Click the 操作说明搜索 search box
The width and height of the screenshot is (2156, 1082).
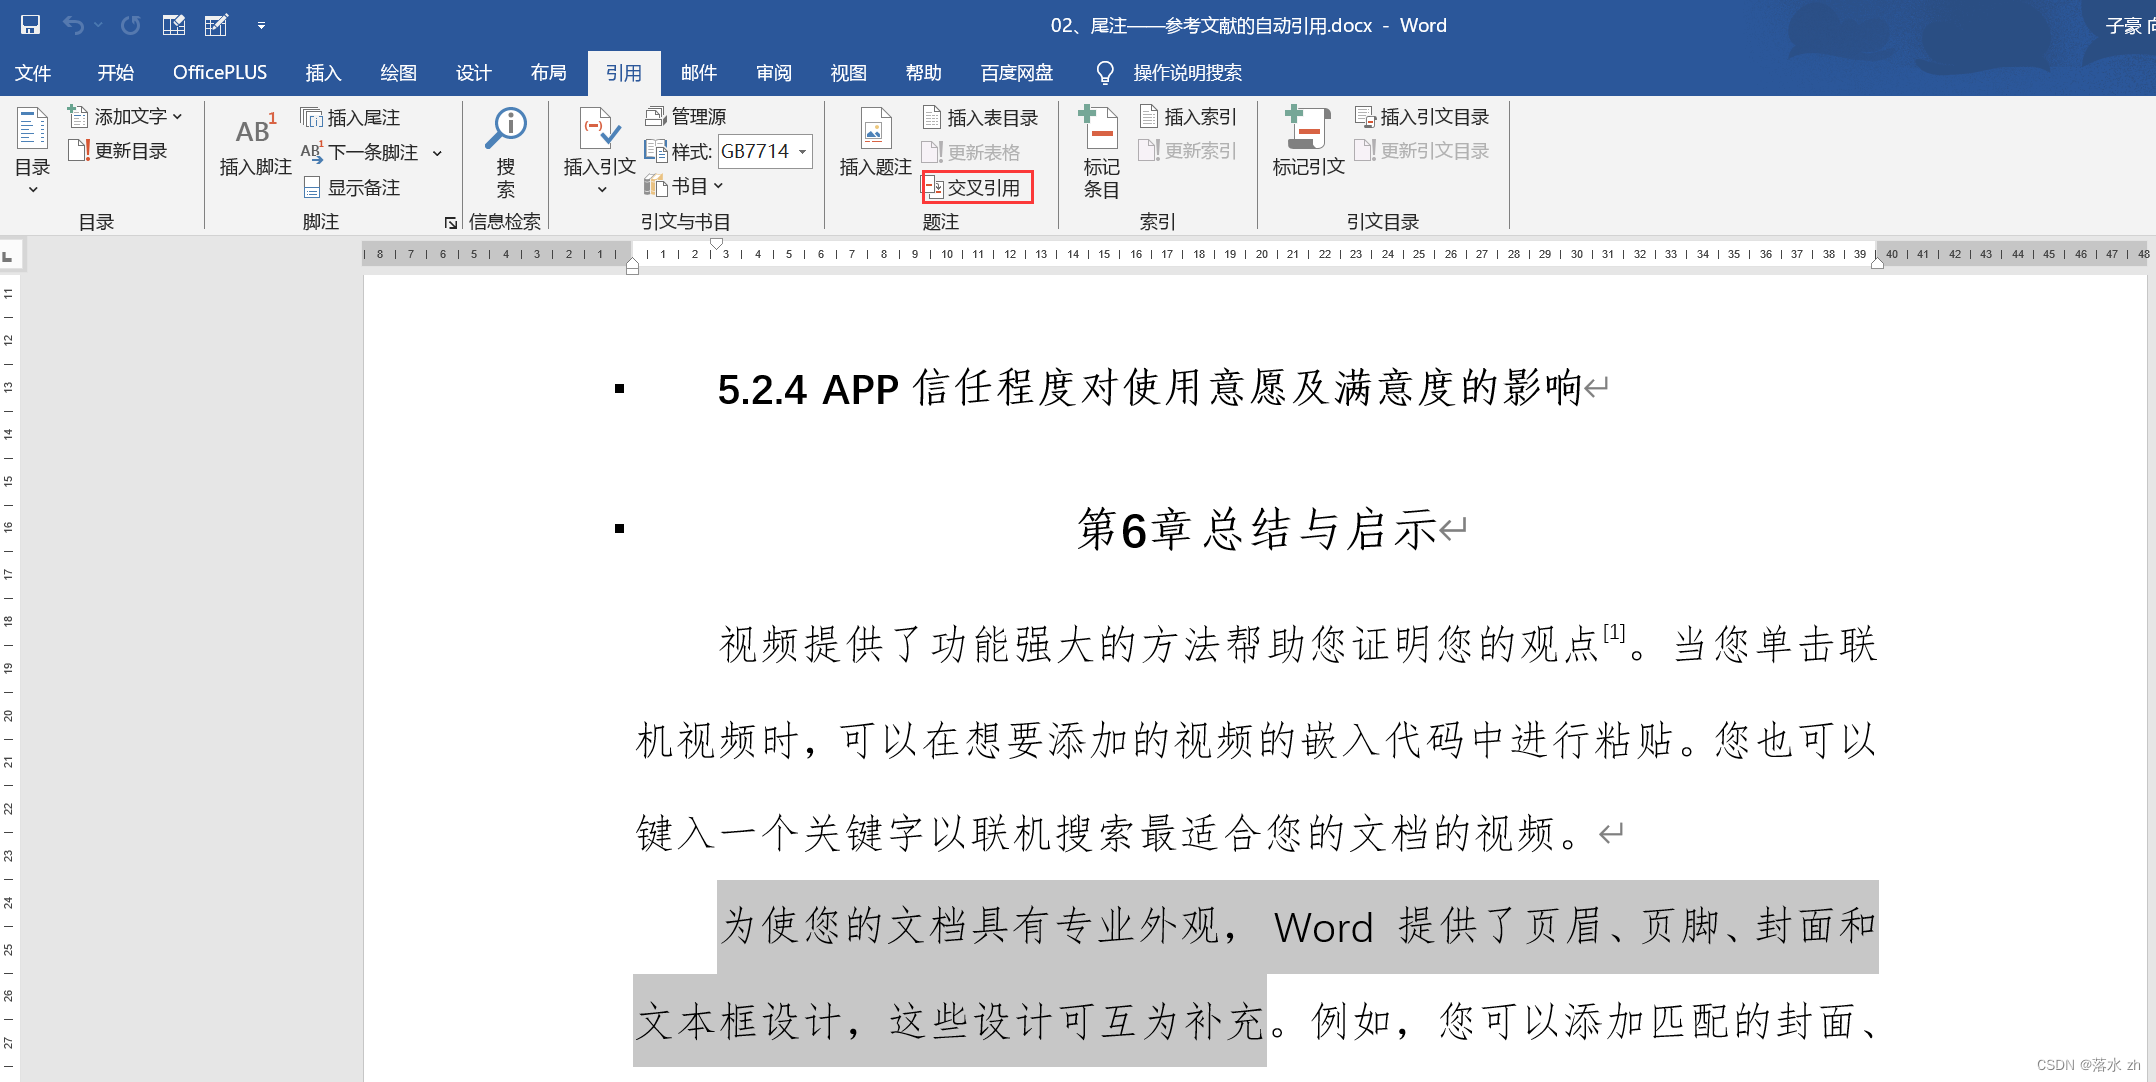click(x=1187, y=73)
